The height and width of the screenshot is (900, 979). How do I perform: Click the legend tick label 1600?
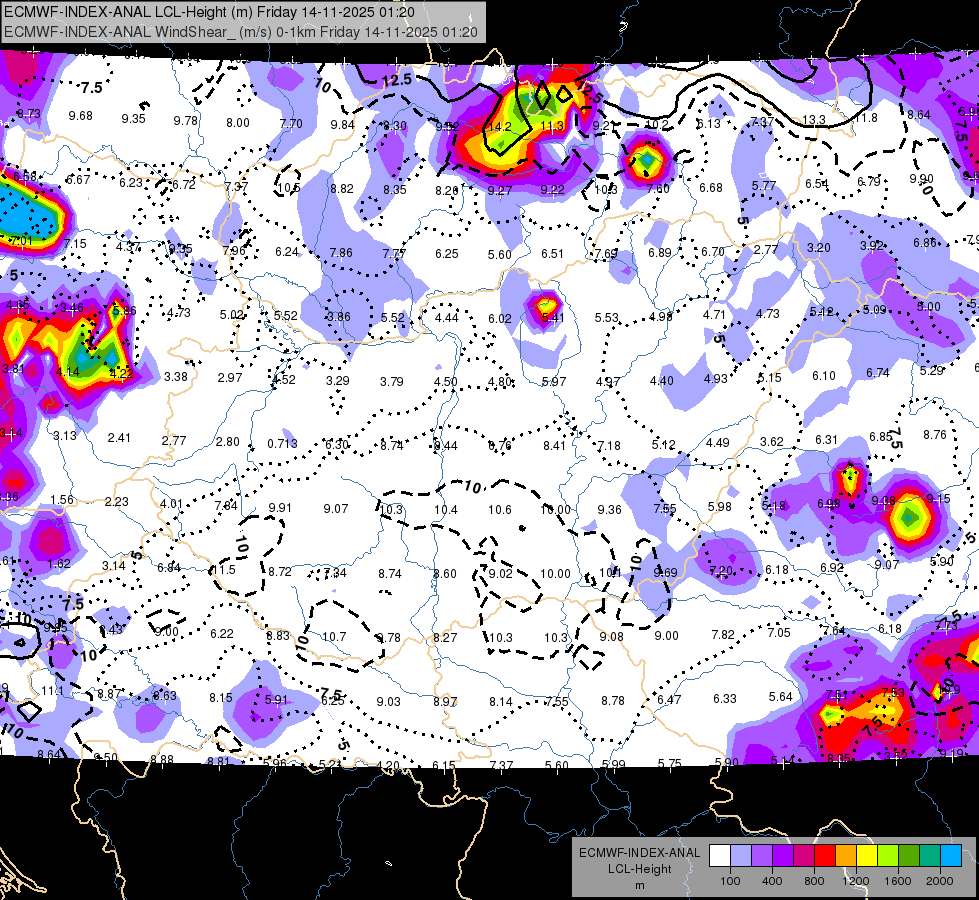897,881
